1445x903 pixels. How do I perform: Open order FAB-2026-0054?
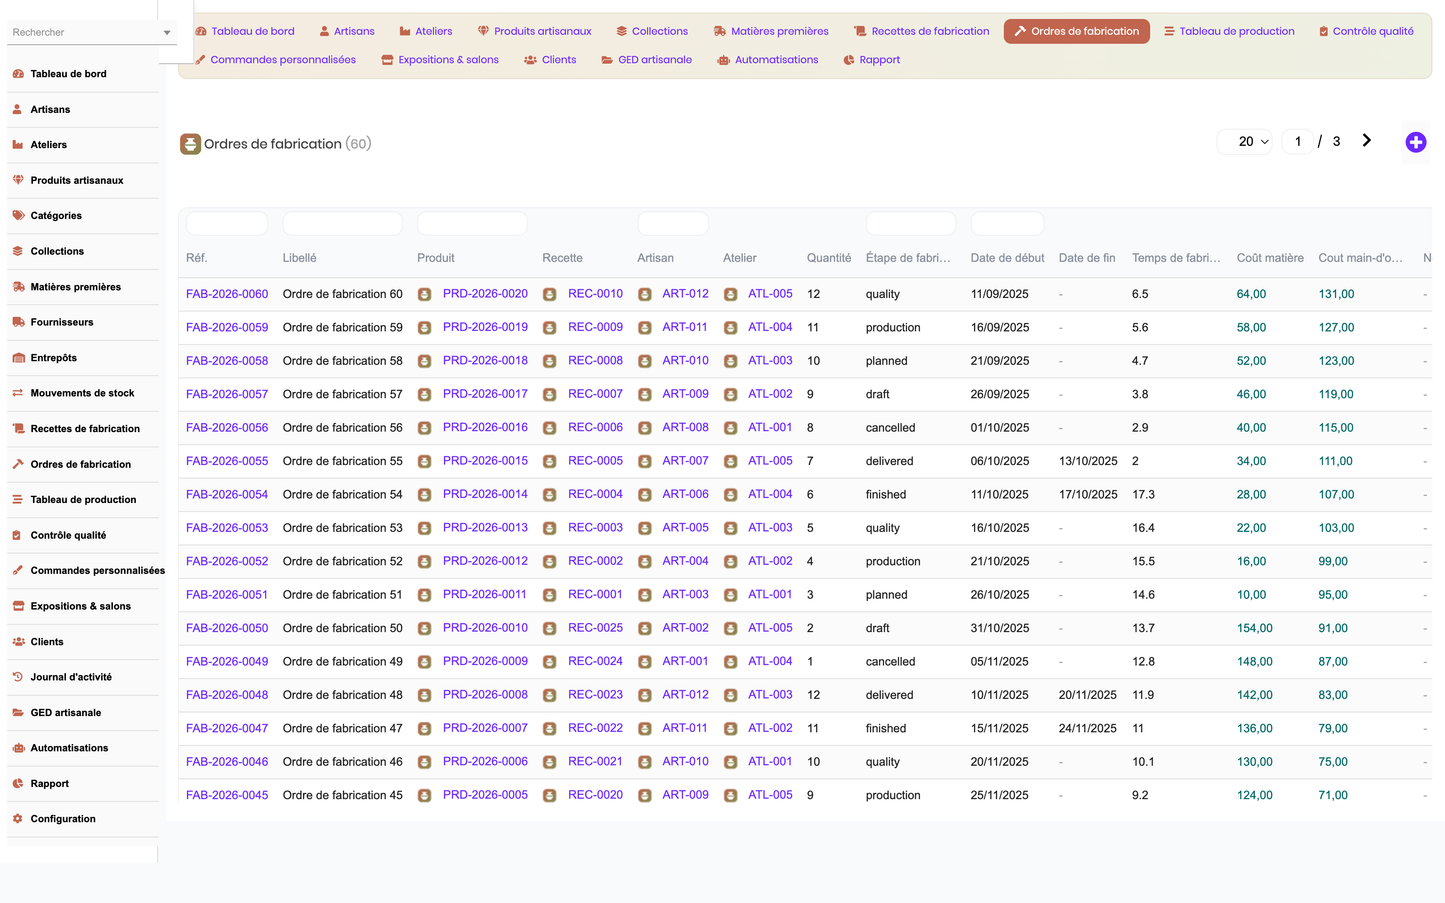coord(227,494)
